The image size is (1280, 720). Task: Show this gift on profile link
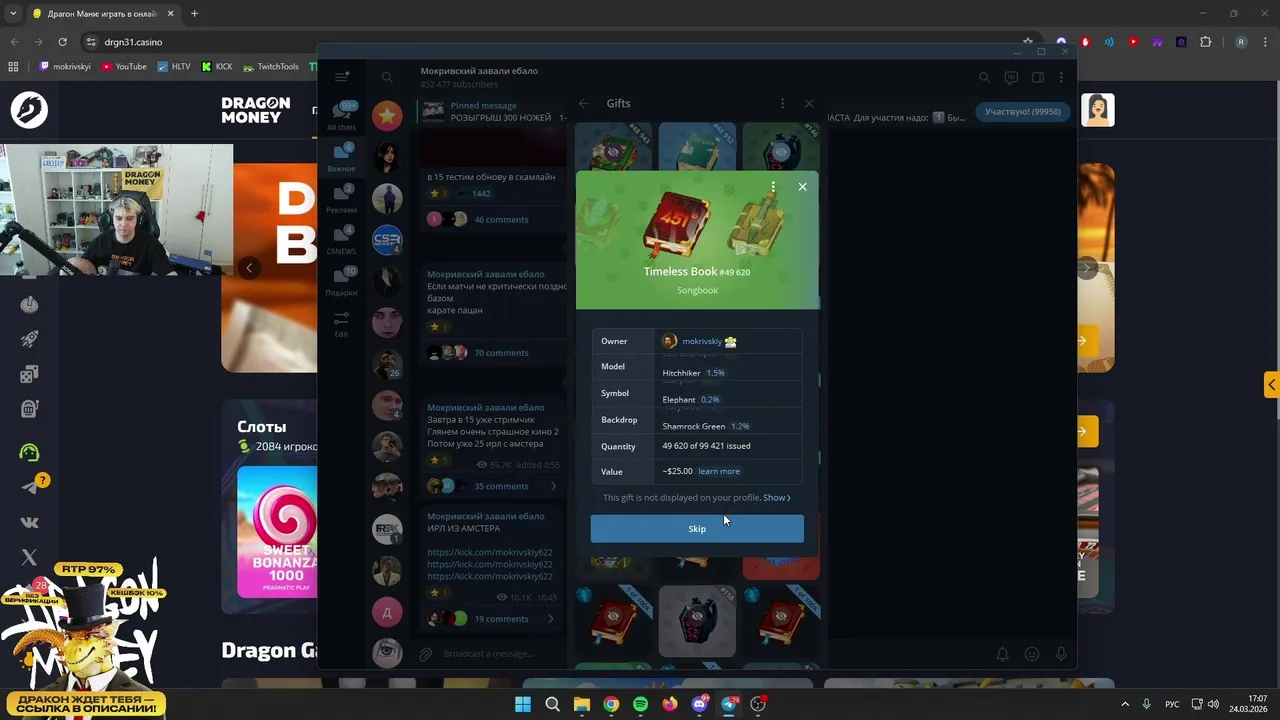click(777, 497)
